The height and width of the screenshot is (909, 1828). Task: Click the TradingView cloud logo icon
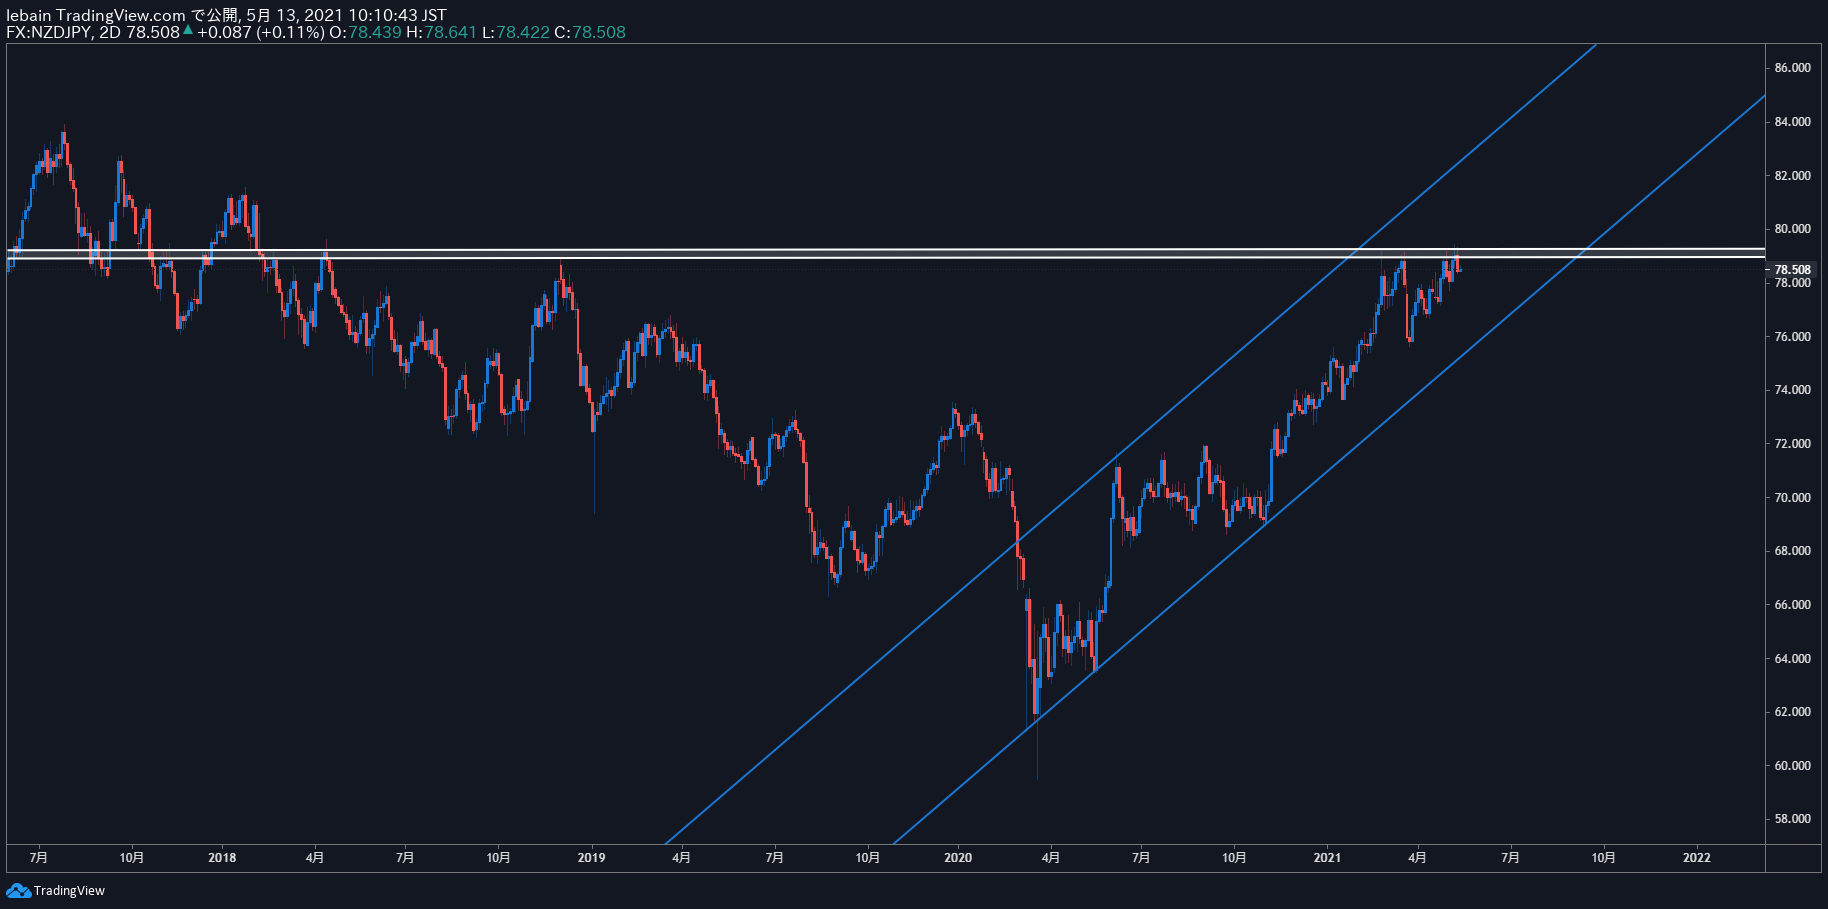tap(18, 890)
